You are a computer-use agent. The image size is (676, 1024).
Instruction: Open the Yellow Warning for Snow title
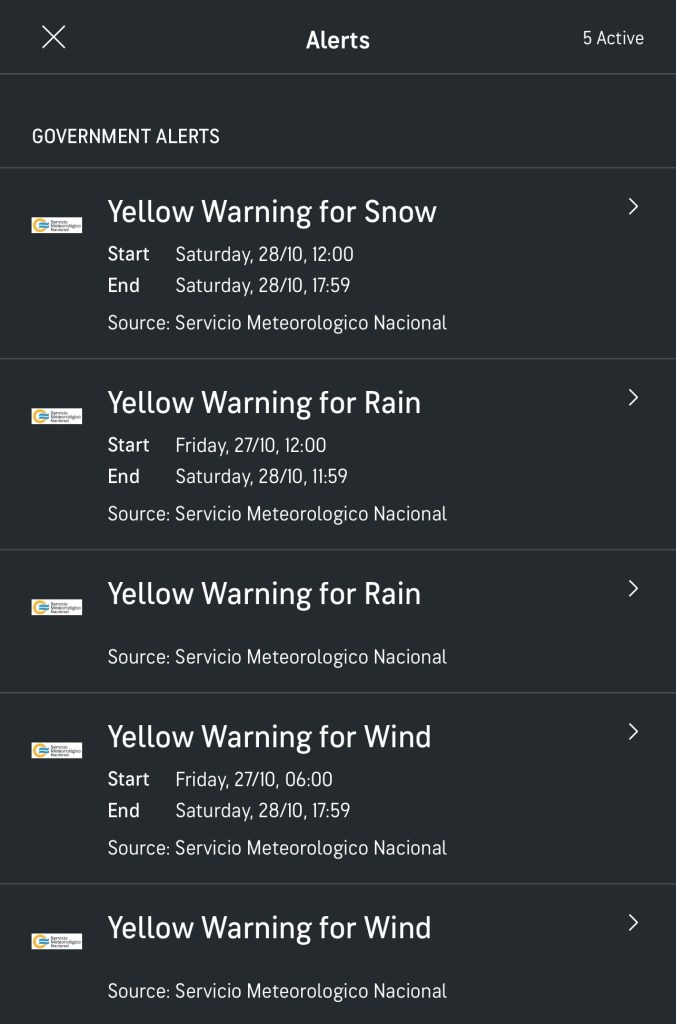(x=272, y=212)
